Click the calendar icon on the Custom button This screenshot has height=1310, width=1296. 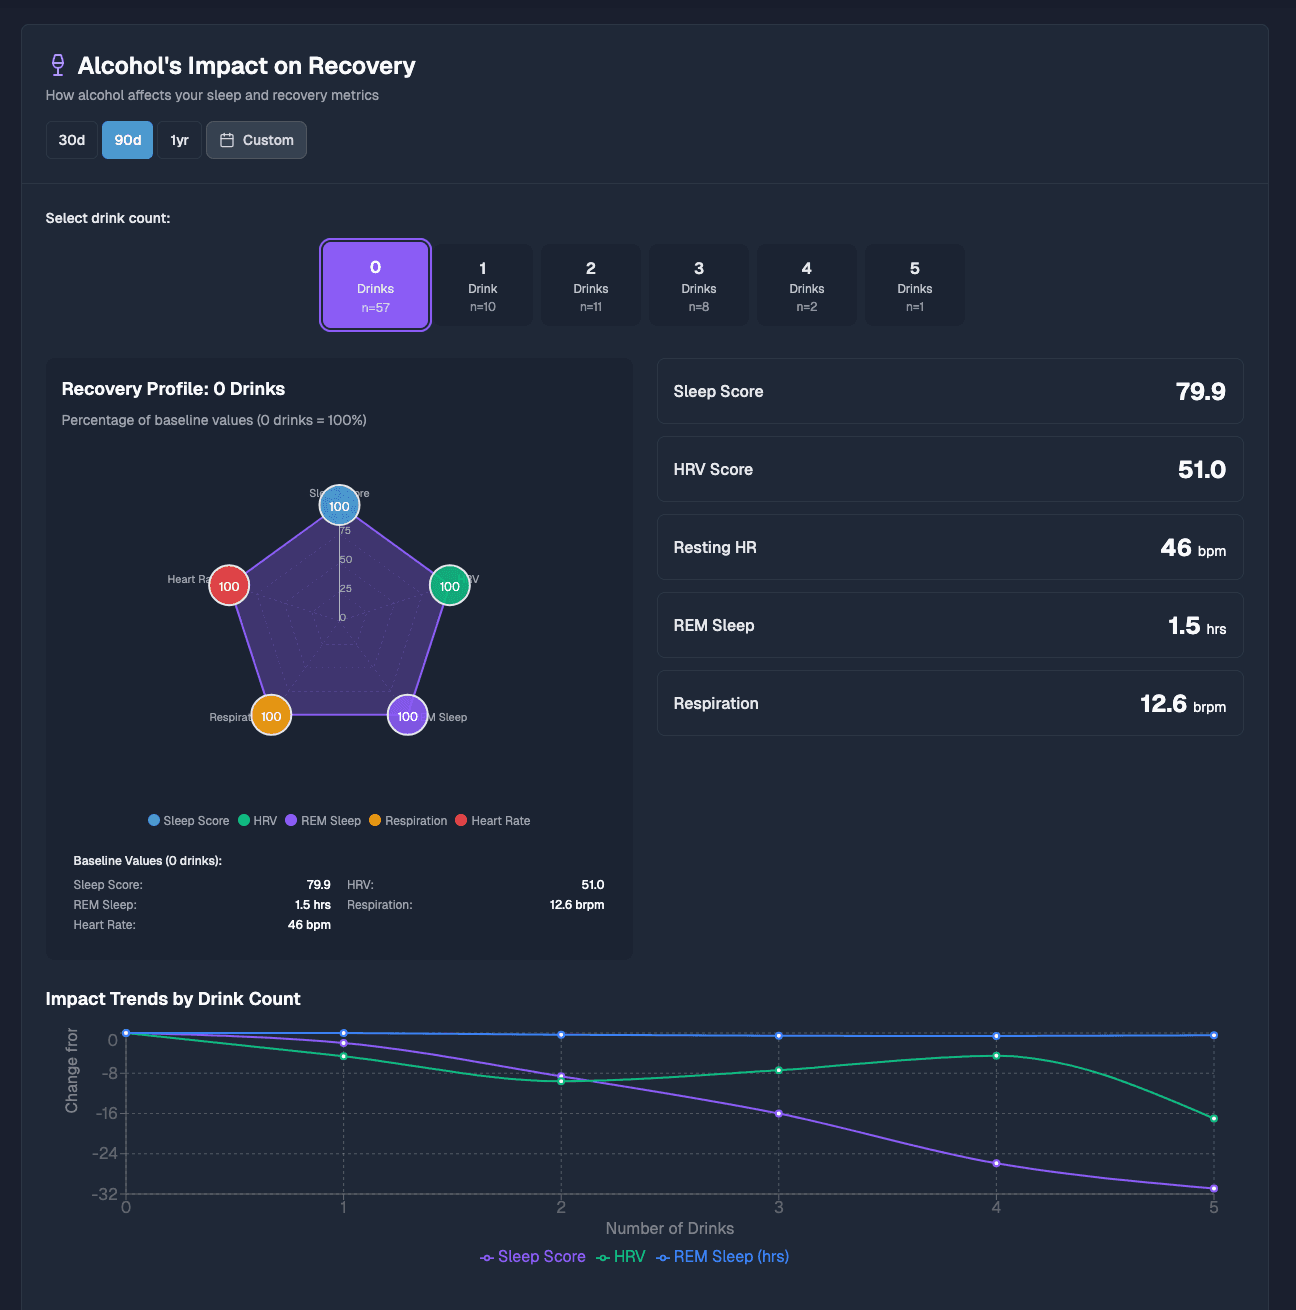coord(228,140)
